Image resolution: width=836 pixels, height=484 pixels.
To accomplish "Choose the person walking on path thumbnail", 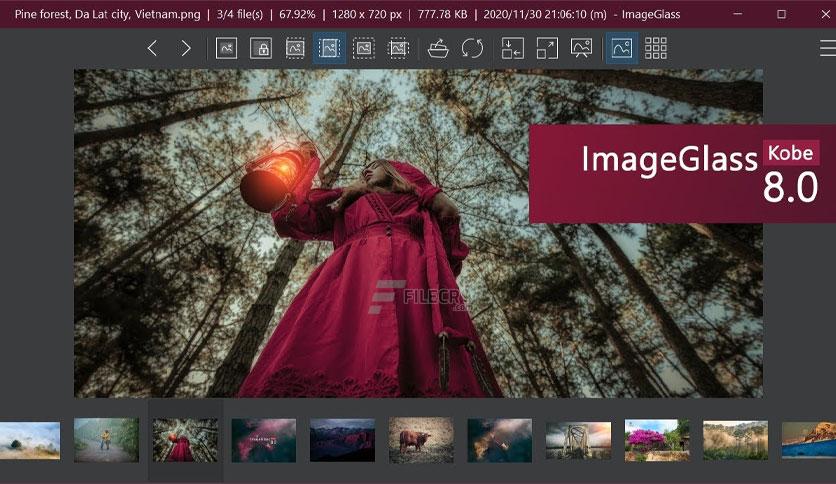I will (106, 440).
